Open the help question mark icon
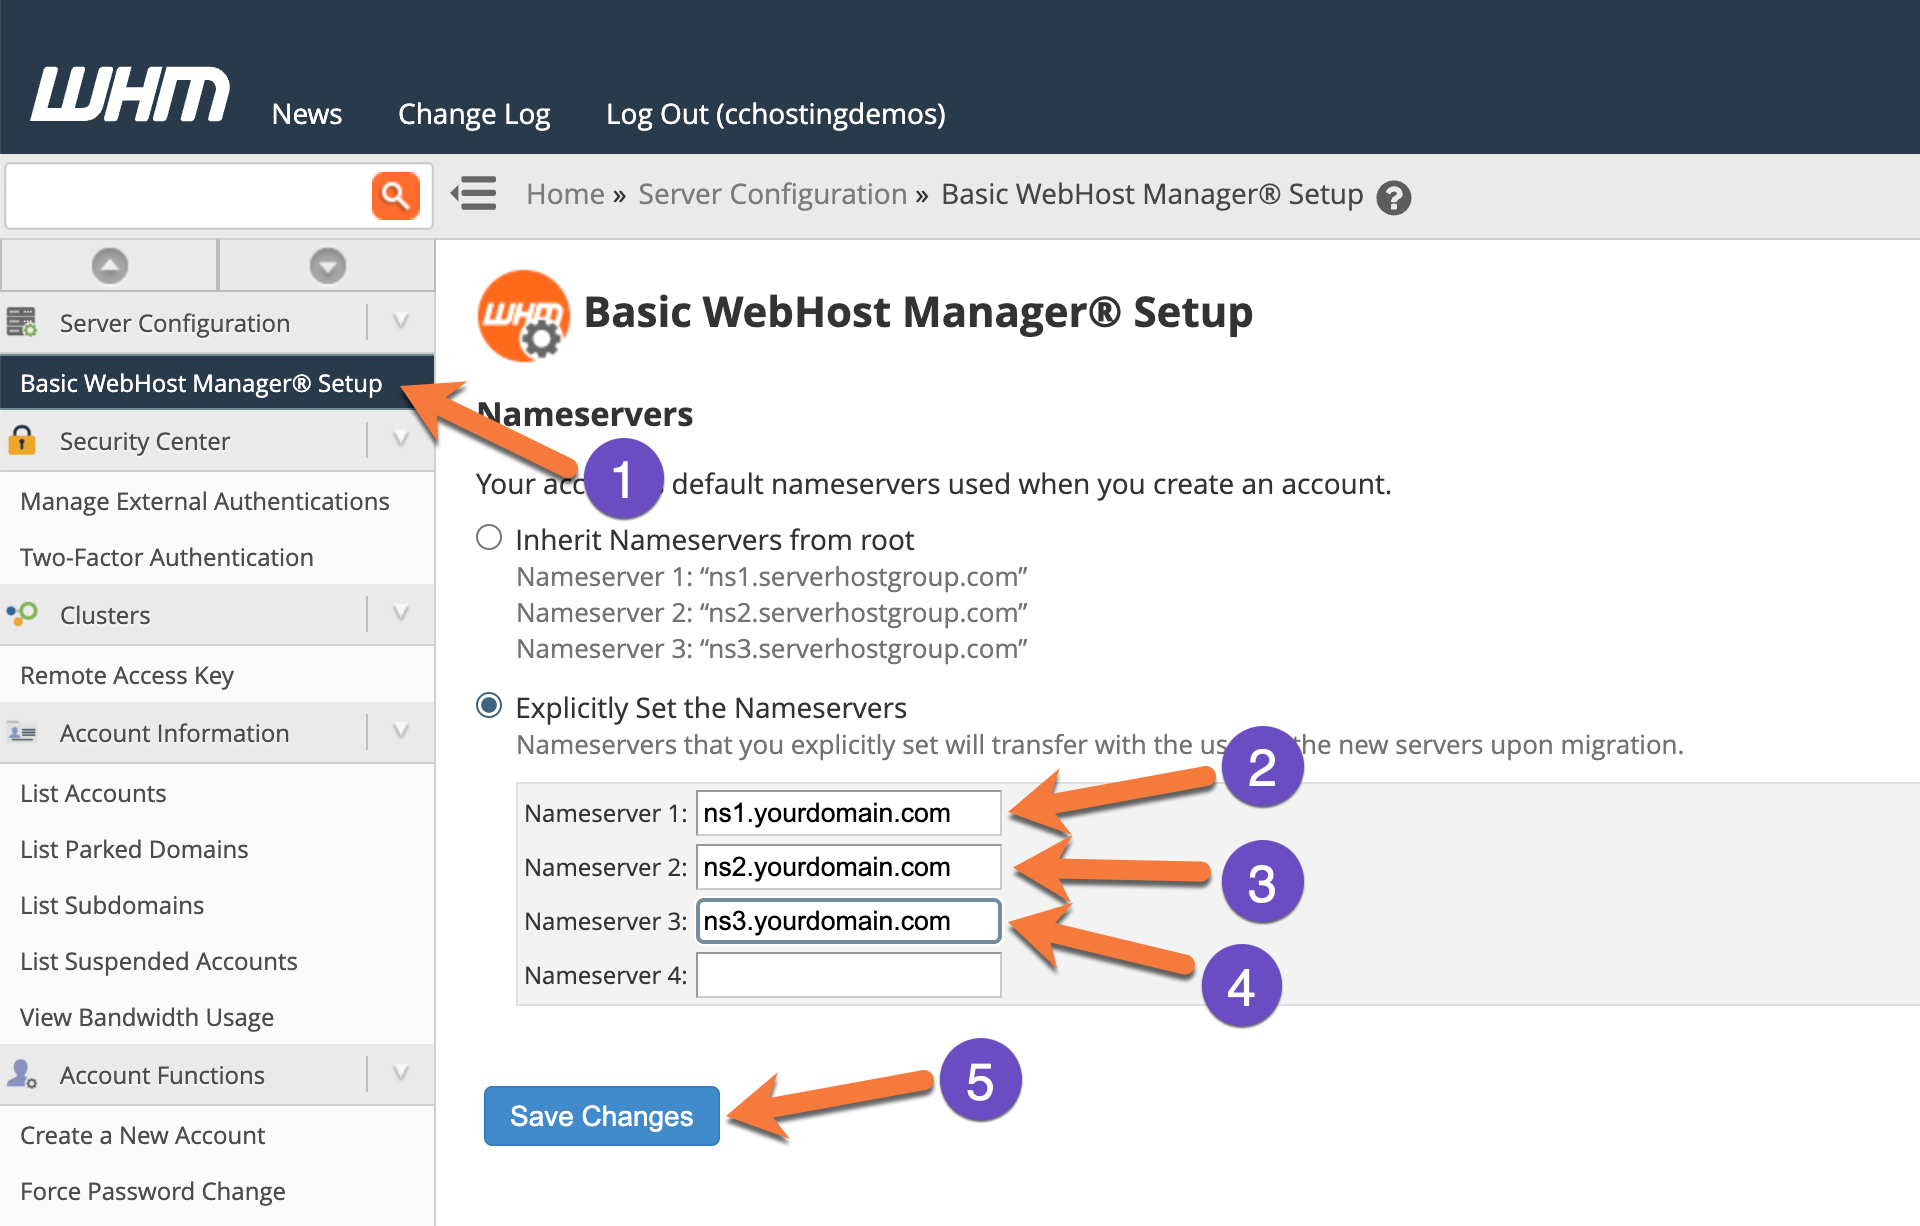The image size is (1920, 1226). click(x=1393, y=198)
